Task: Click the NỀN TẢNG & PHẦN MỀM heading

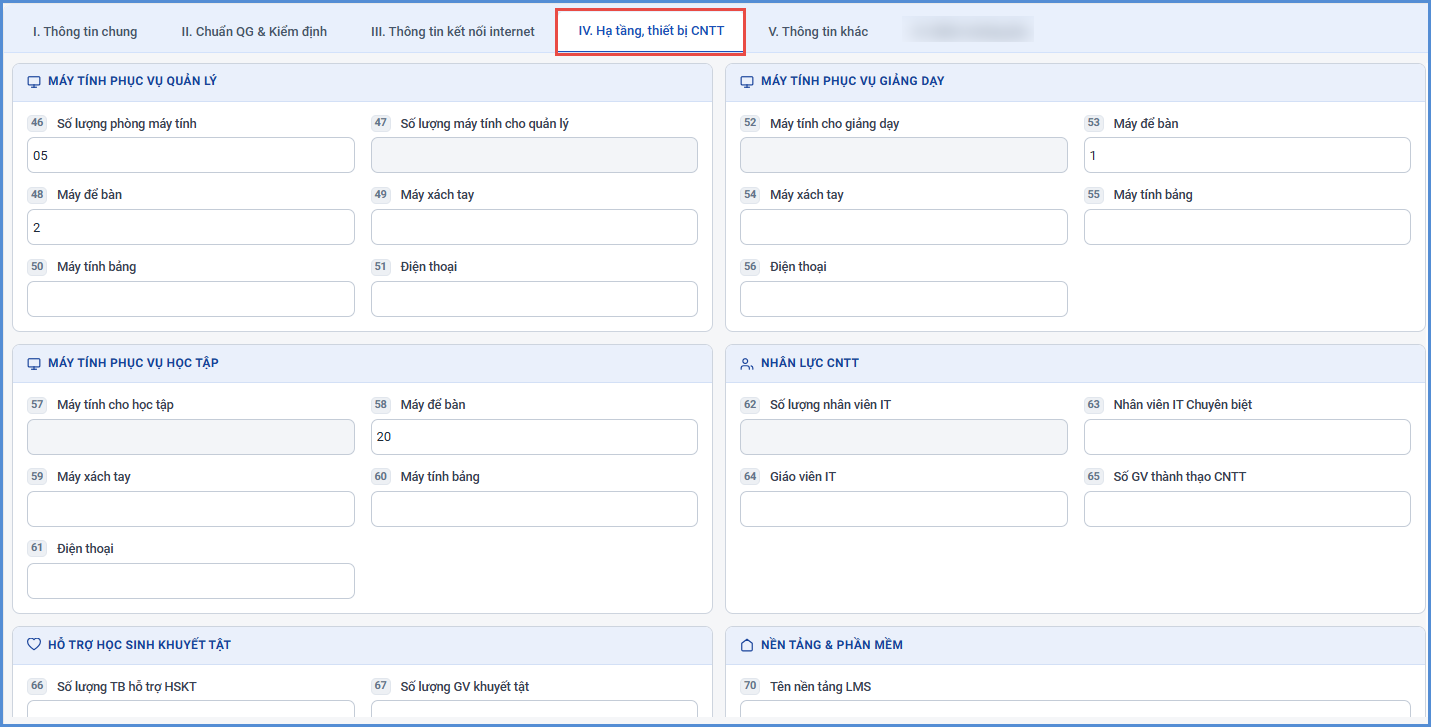Action: click(832, 645)
